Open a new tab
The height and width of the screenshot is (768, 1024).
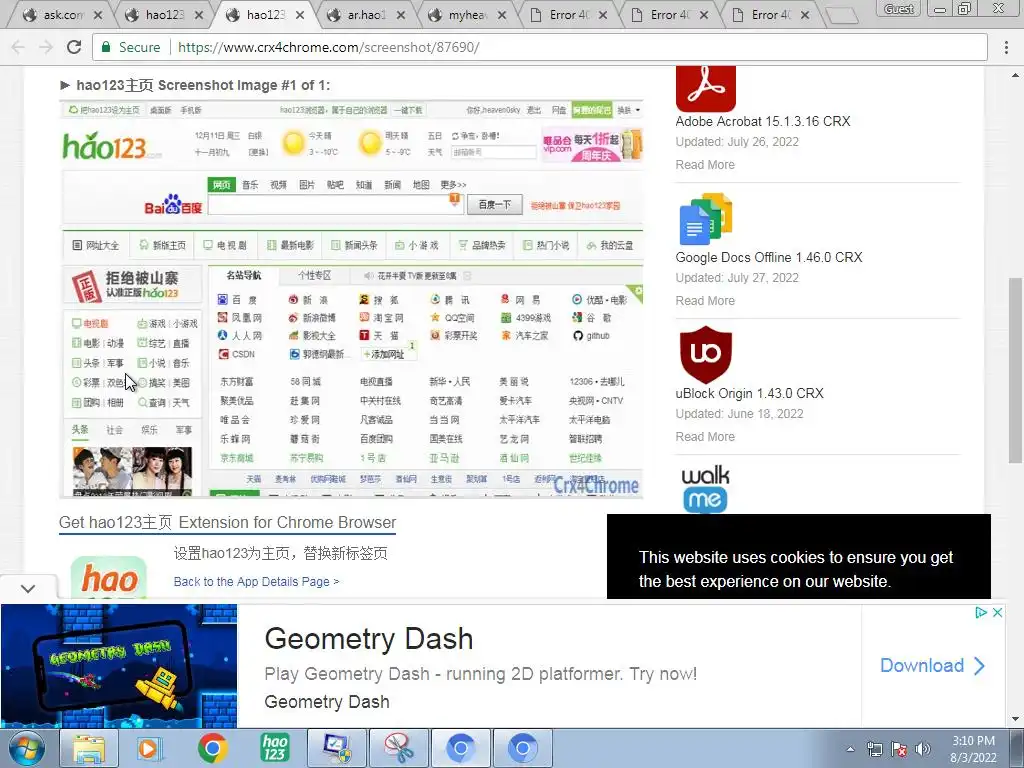point(841,15)
